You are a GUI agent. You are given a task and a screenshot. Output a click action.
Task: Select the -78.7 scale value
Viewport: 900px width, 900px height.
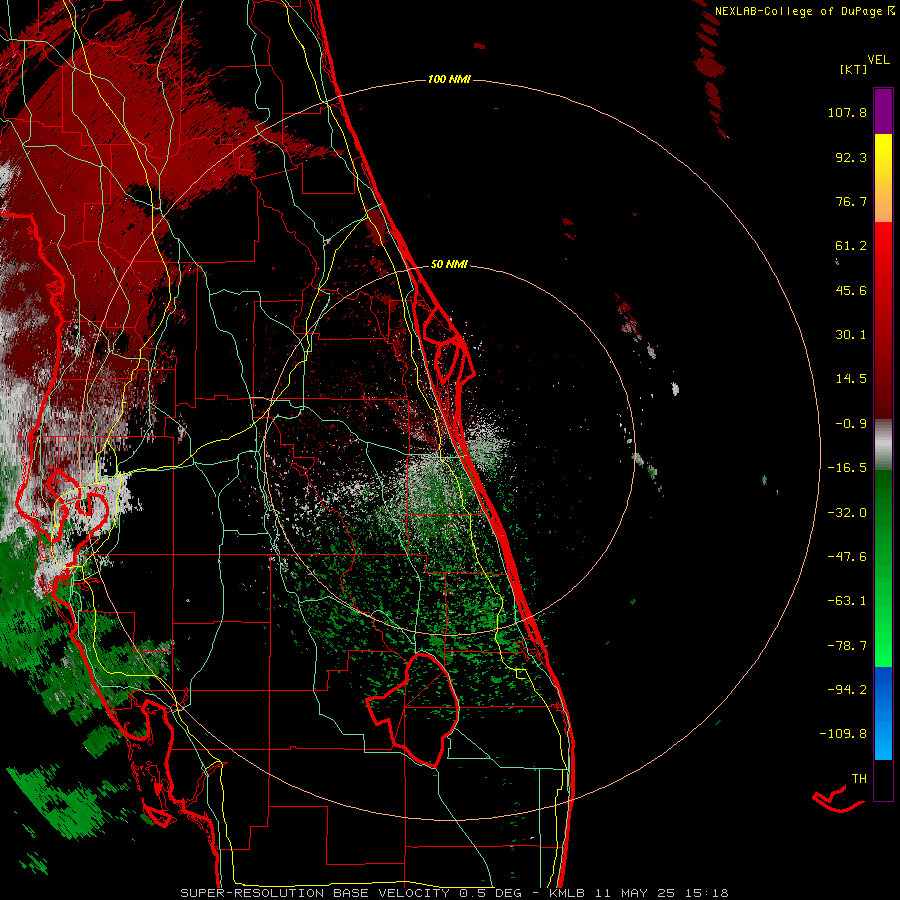847,646
